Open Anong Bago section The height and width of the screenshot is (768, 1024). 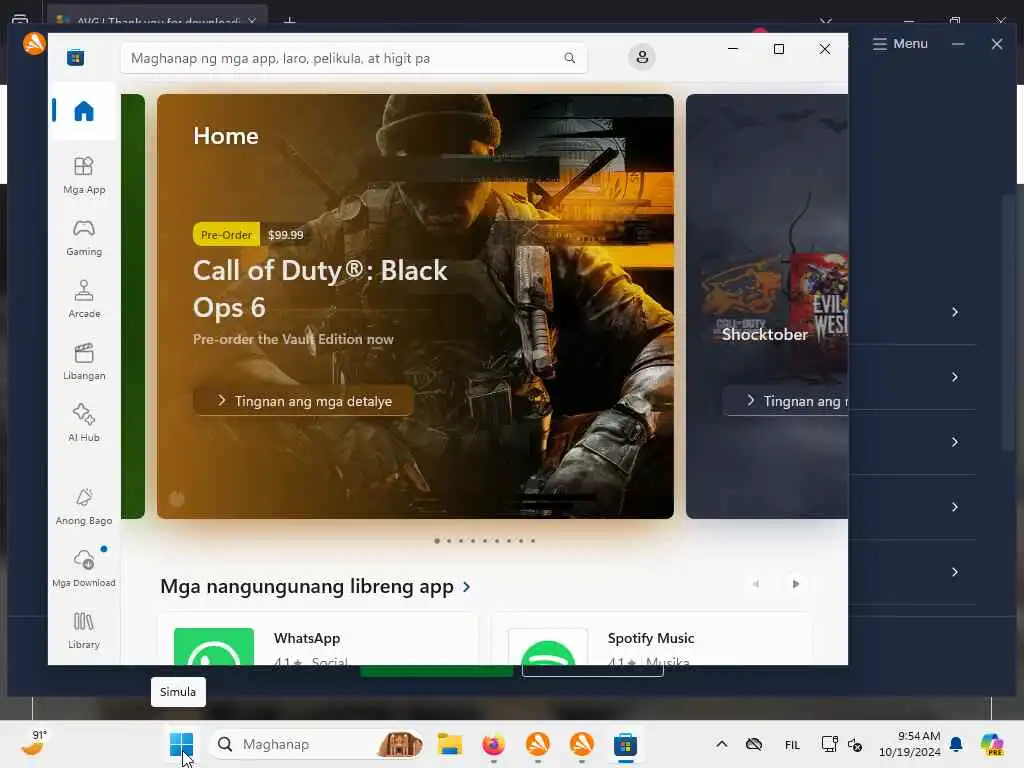coord(84,507)
